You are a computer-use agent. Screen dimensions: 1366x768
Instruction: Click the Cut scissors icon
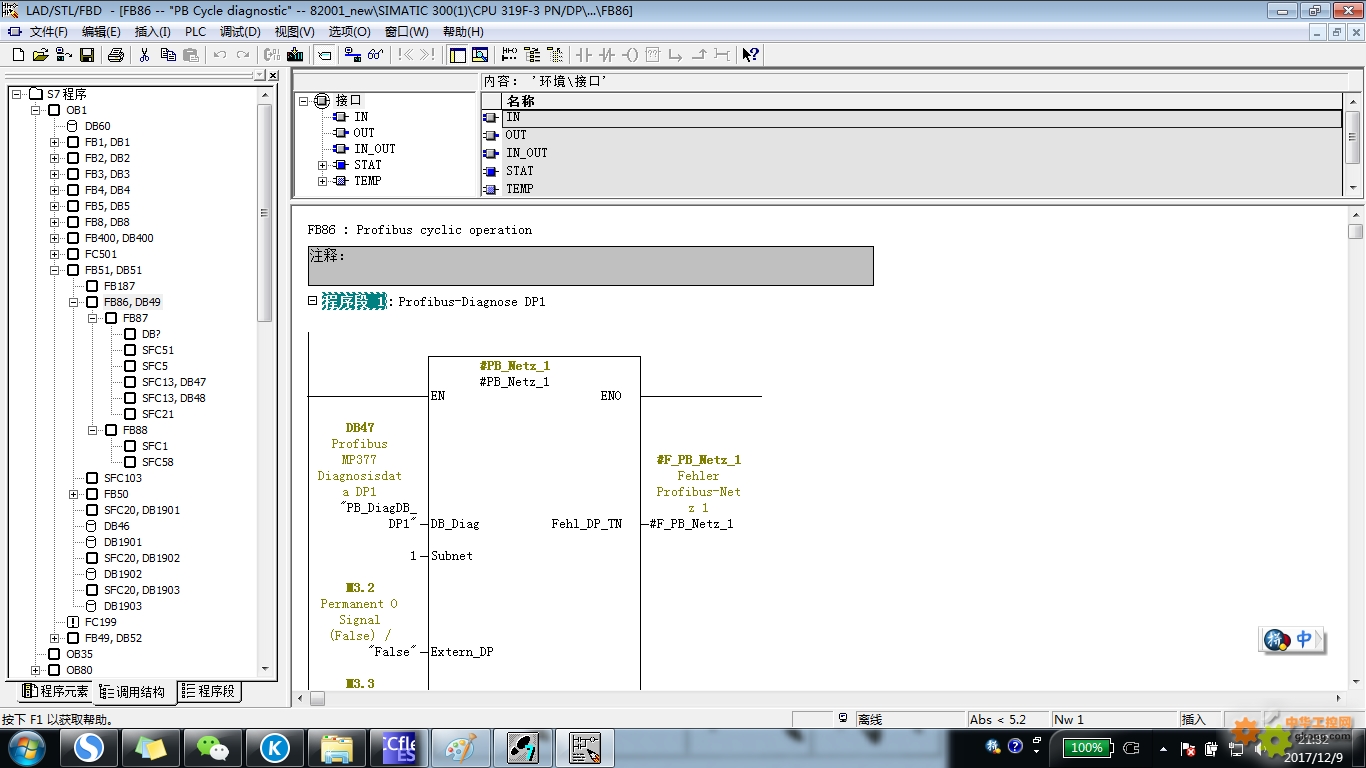point(144,55)
